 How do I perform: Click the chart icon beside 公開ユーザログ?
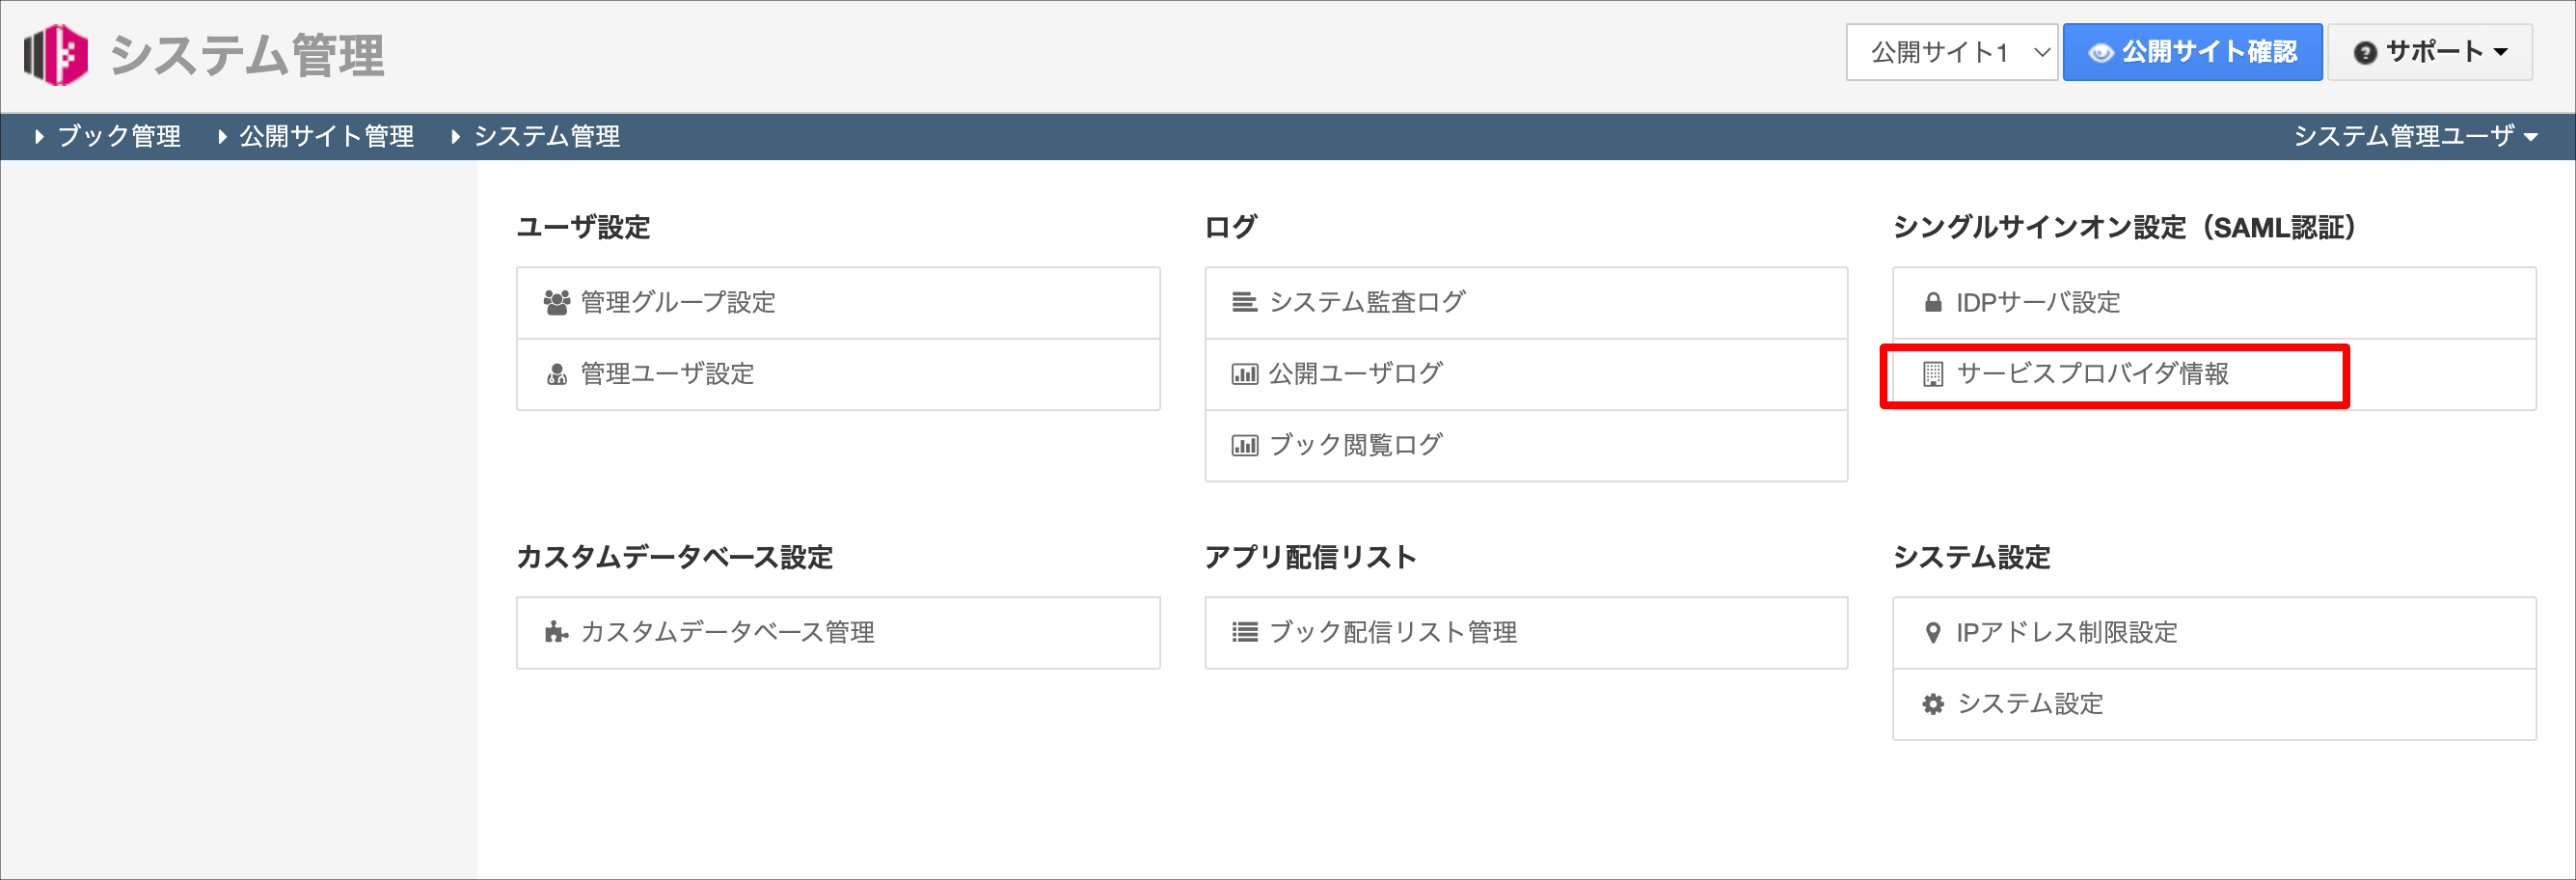tap(1244, 374)
